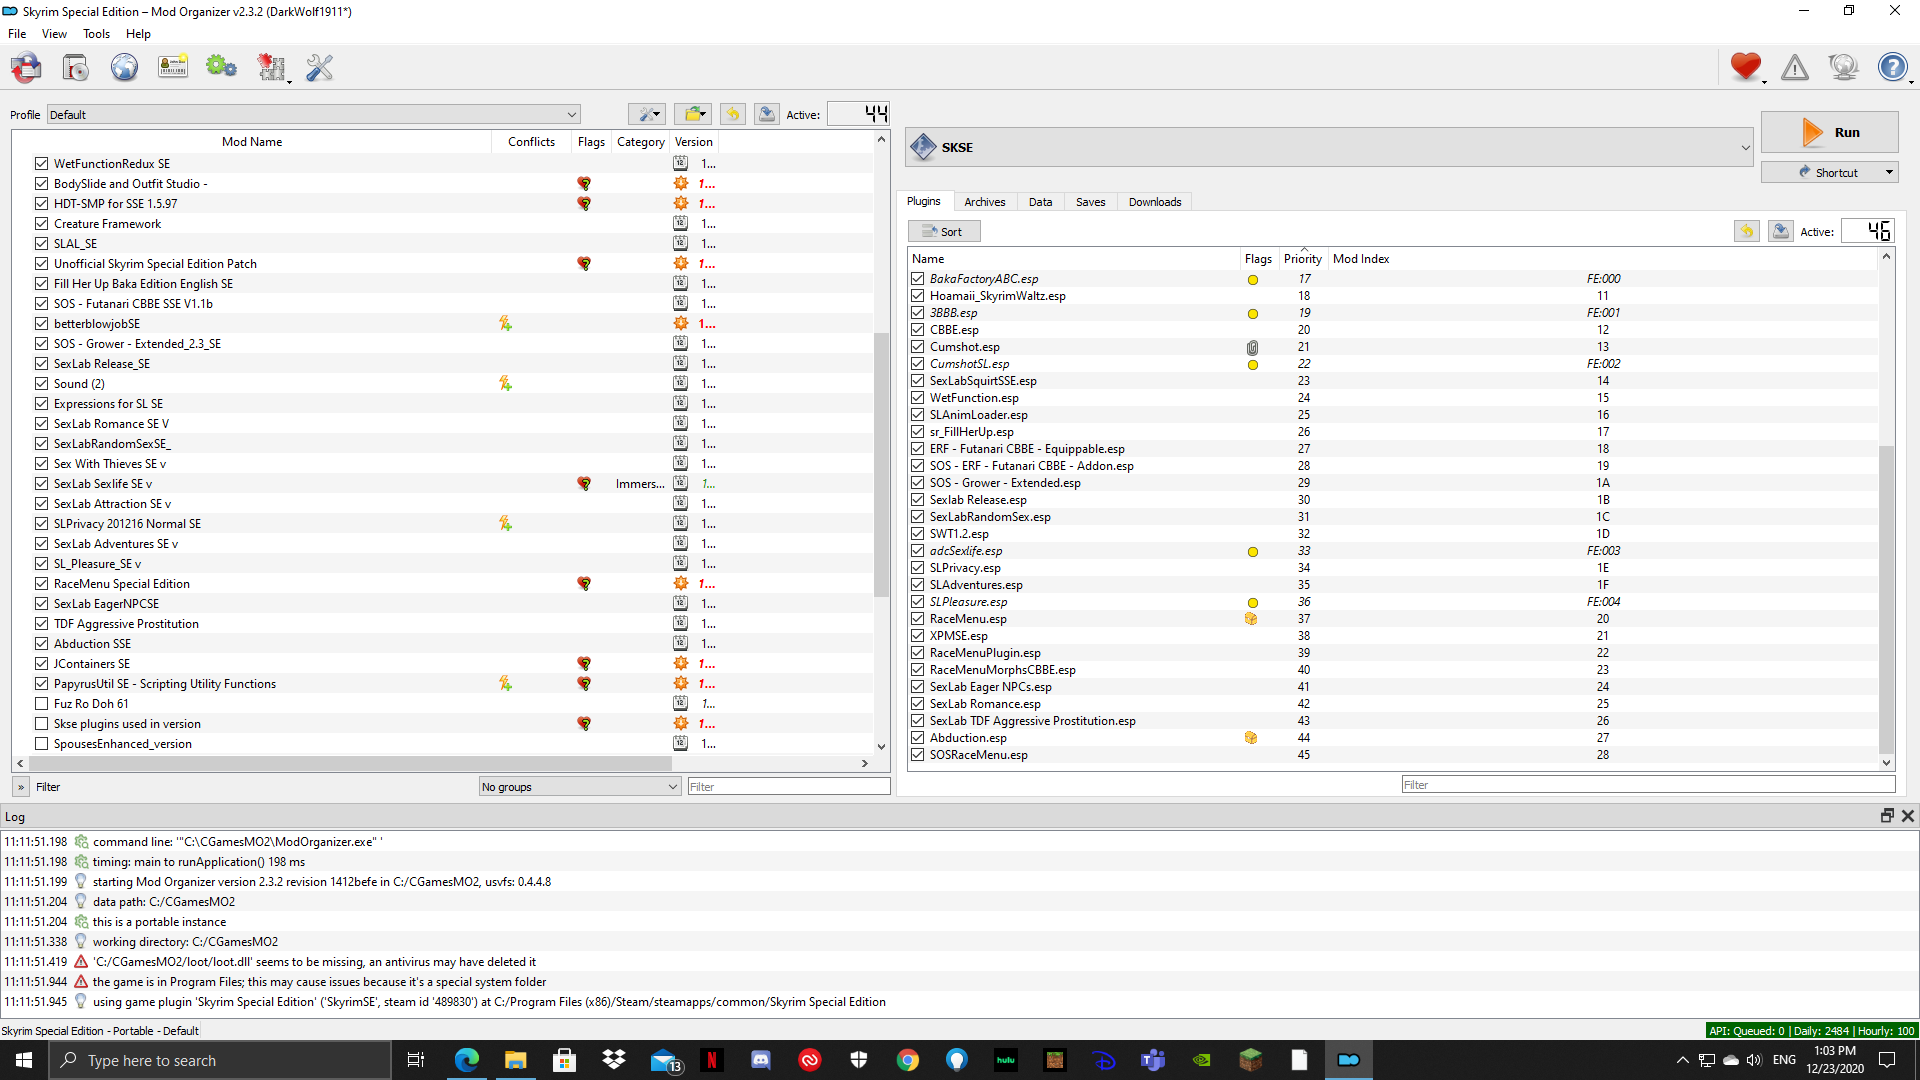The image size is (1920, 1080).
Task: Sort mods by the Conflicts column header
Action: click(x=531, y=142)
